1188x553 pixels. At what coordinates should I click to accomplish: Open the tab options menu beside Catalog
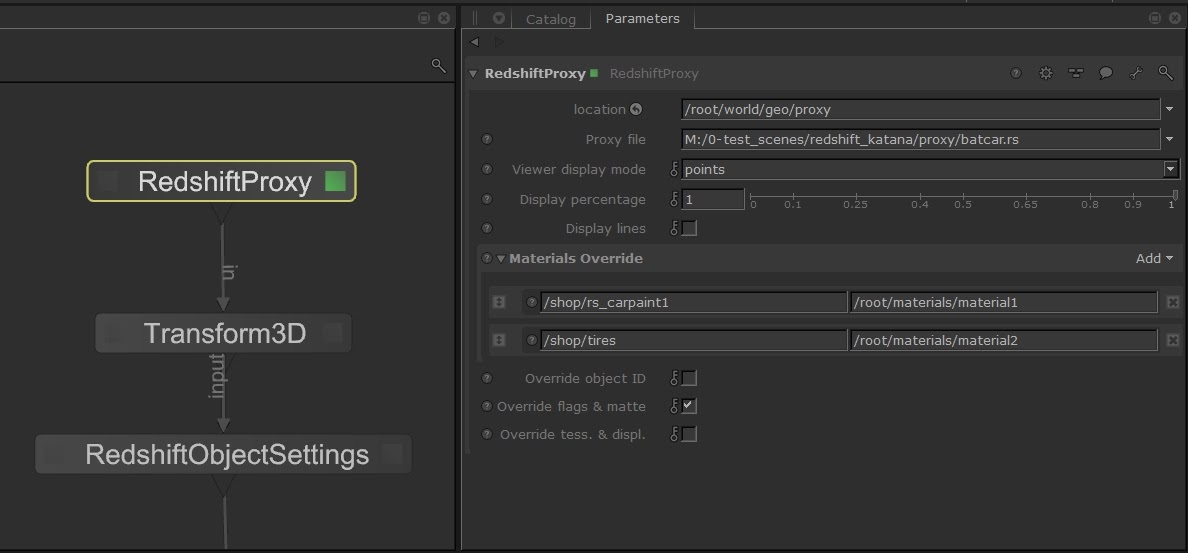click(x=499, y=18)
